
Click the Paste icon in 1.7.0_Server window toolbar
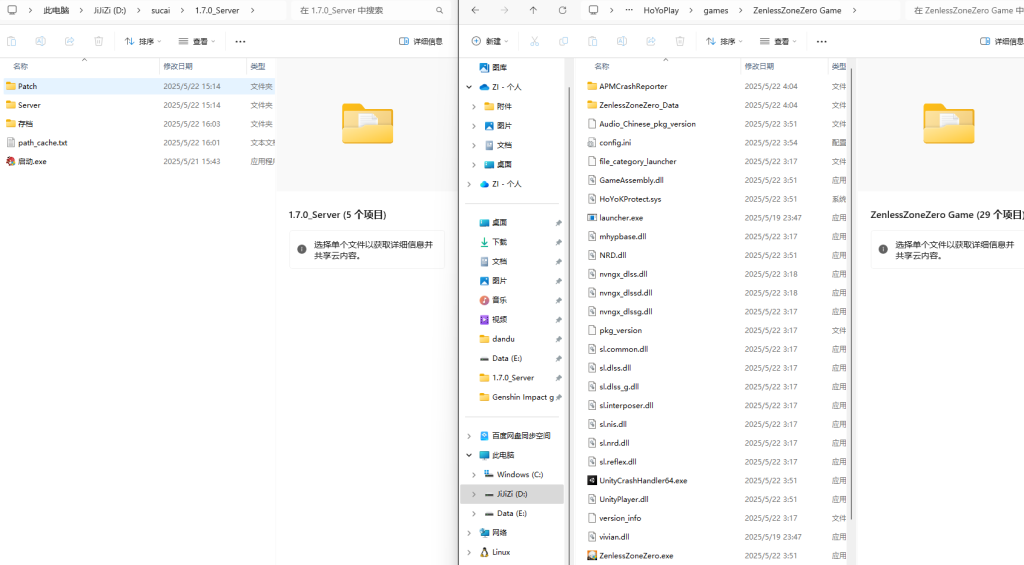12,41
